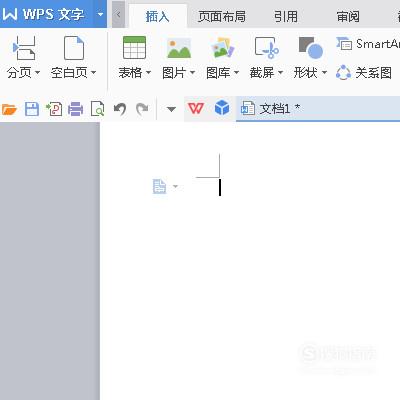400x400 pixels.
Task: Click the 图库 gallery icon
Action: click(223, 48)
